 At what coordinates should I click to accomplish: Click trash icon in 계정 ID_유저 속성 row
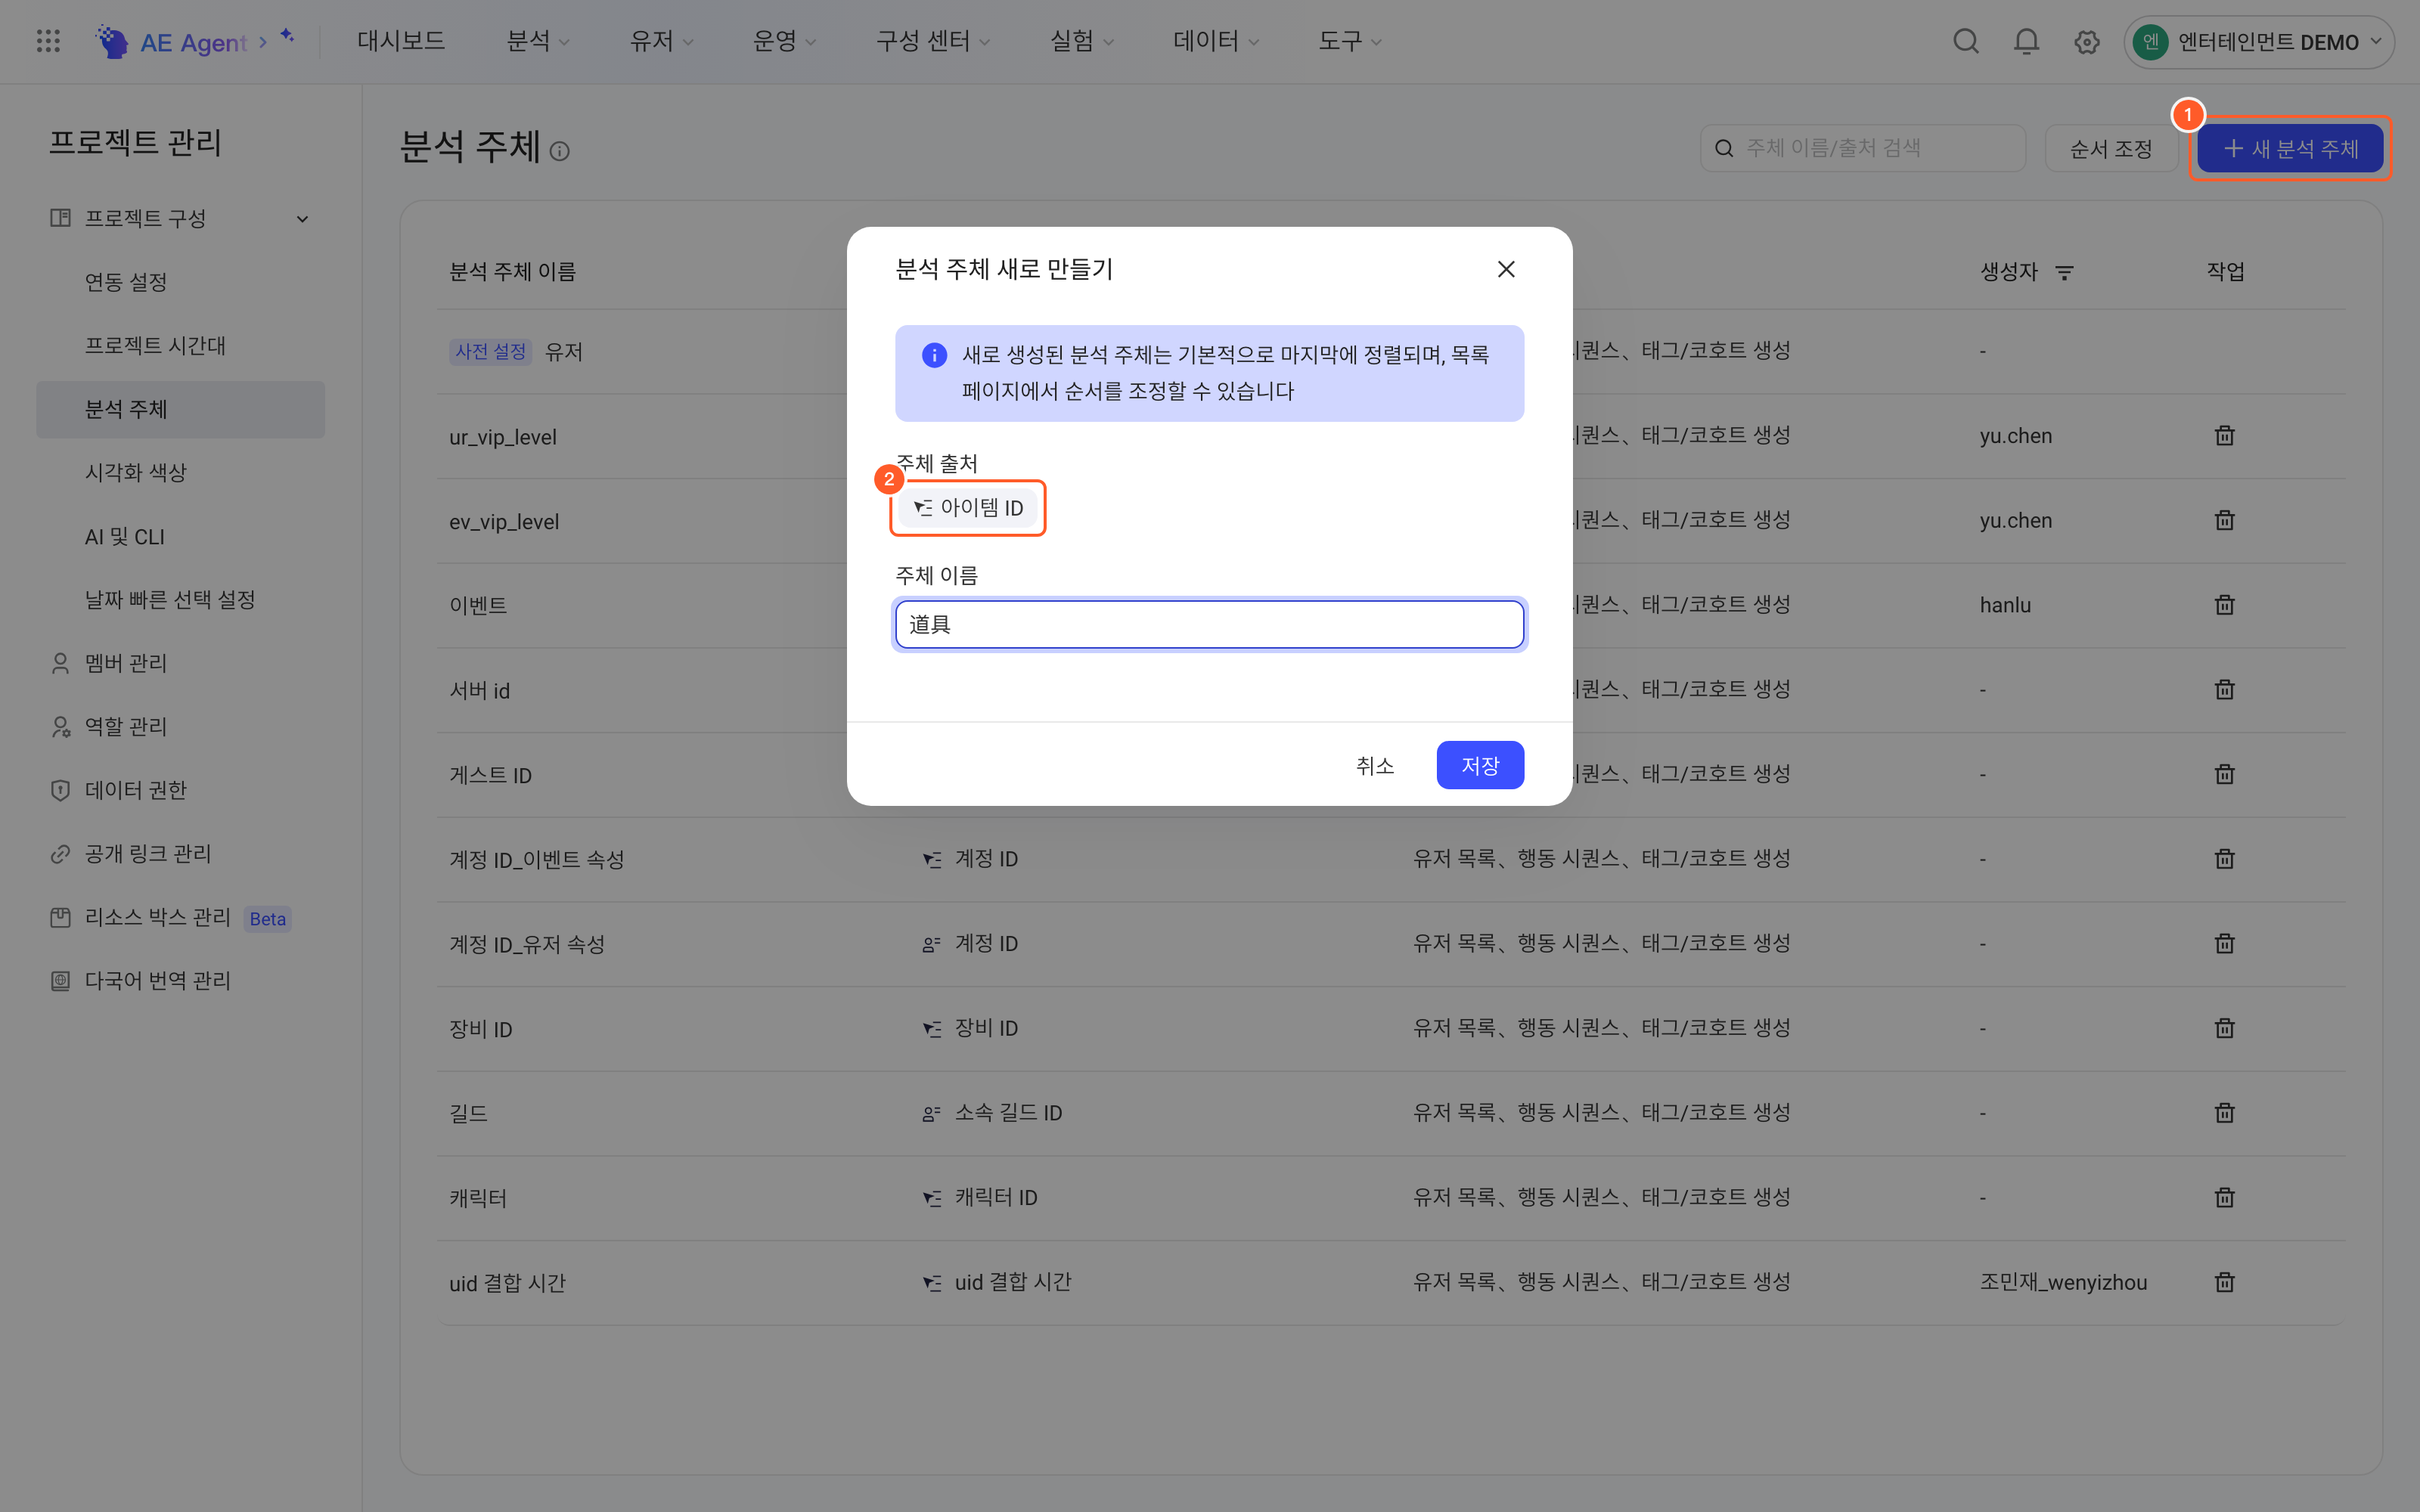tap(2224, 943)
